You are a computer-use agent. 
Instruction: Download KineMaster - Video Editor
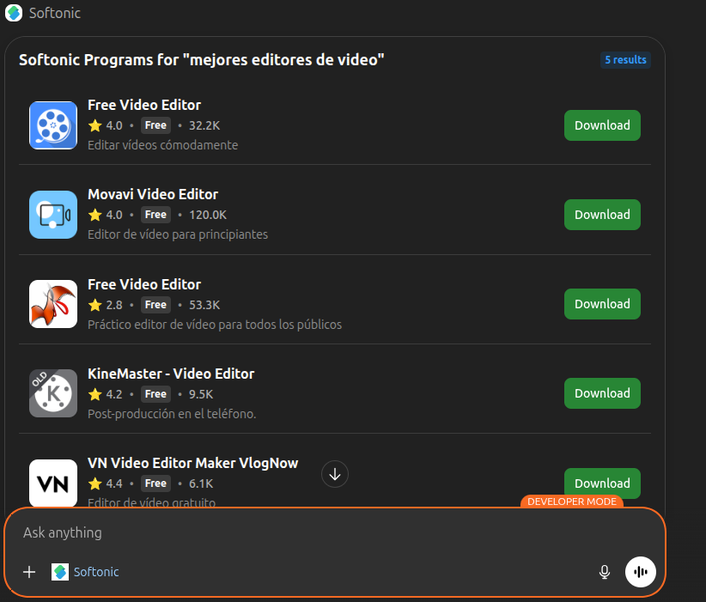(x=602, y=393)
